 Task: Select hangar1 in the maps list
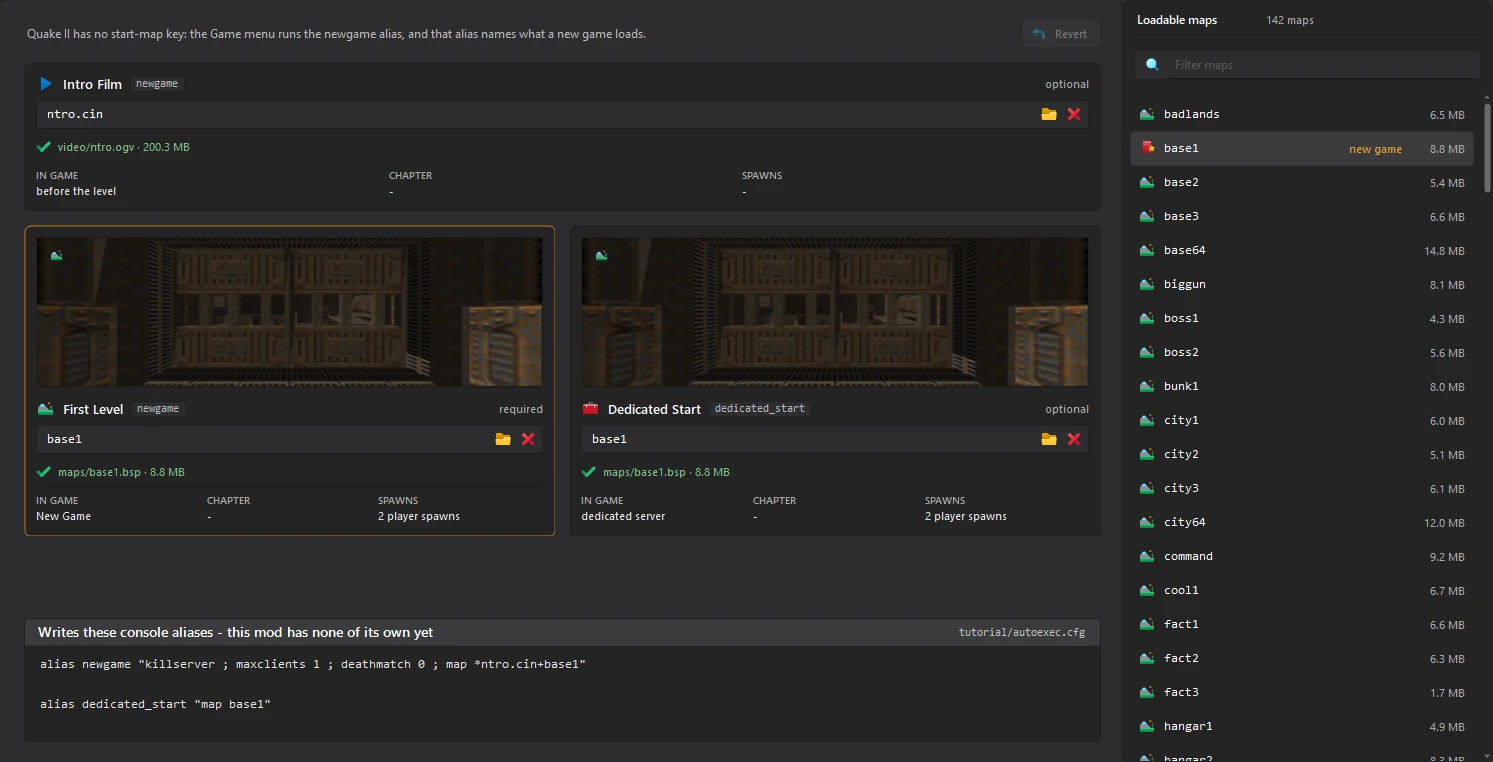click(1302, 726)
